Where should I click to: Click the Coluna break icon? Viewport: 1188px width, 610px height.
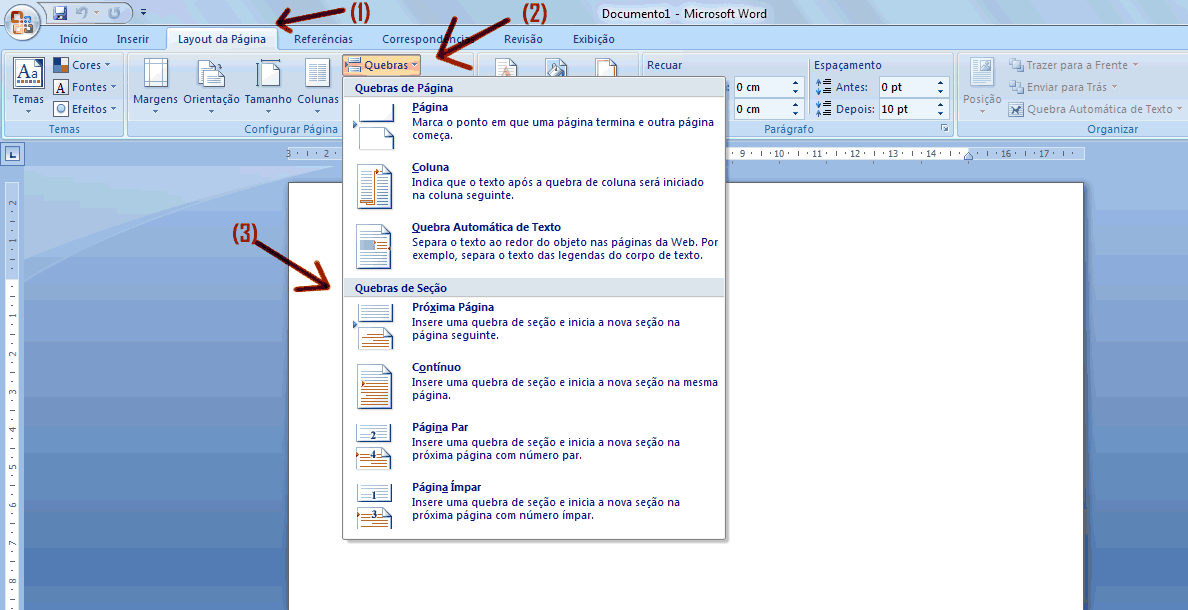pyautogui.click(x=375, y=186)
